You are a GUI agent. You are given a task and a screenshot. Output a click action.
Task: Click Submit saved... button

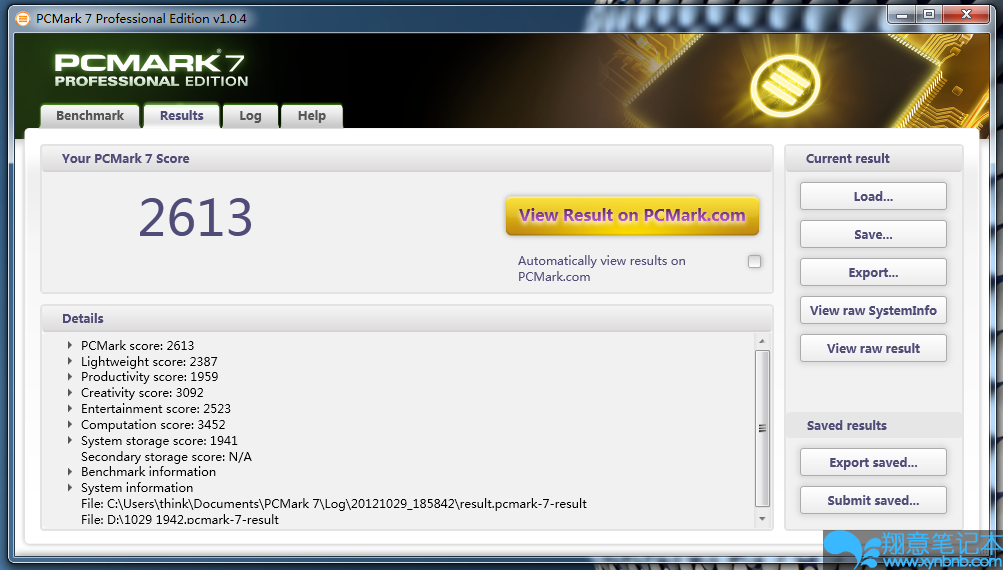873,500
